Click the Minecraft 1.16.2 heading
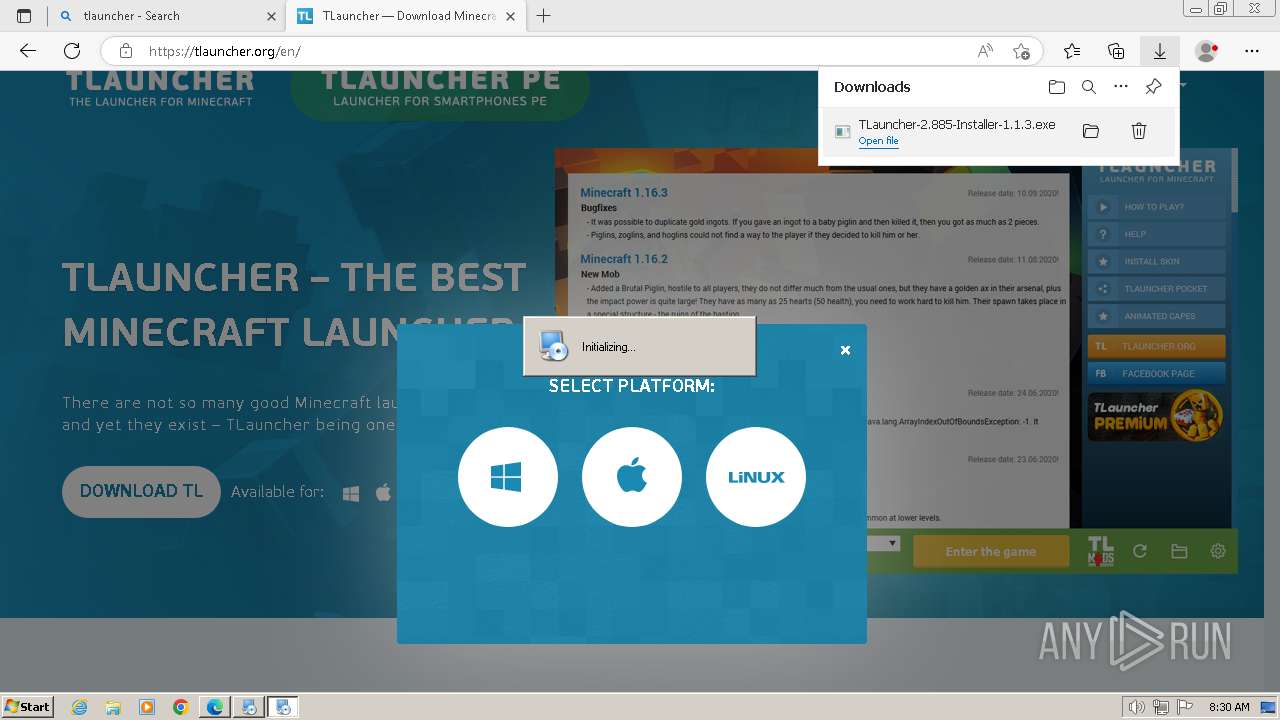This screenshot has width=1280, height=720. tap(624, 258)
